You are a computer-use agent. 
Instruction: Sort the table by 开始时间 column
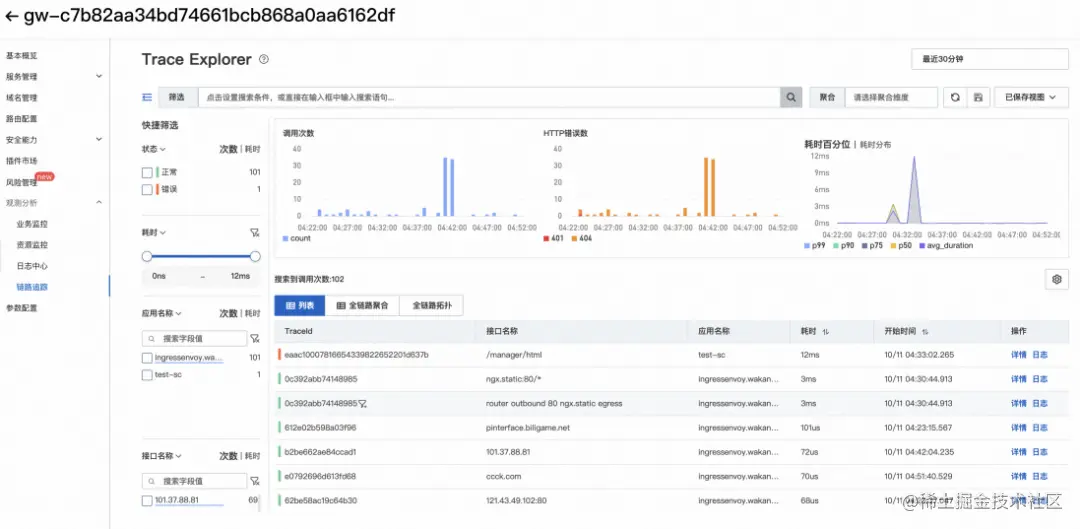click(925, 331)
